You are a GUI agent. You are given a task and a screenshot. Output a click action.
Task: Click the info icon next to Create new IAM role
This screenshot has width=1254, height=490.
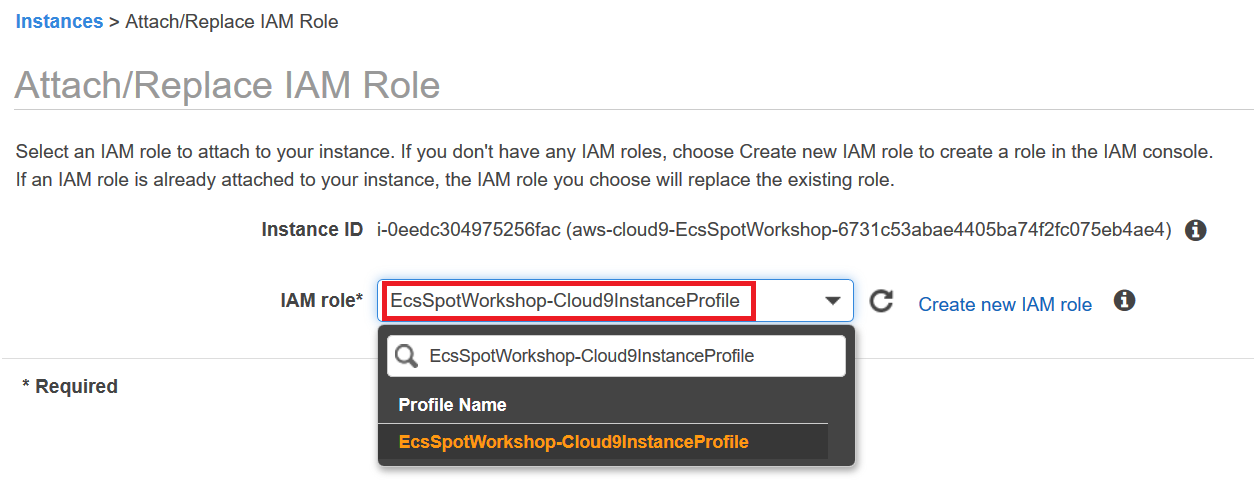click(1124, 300)
